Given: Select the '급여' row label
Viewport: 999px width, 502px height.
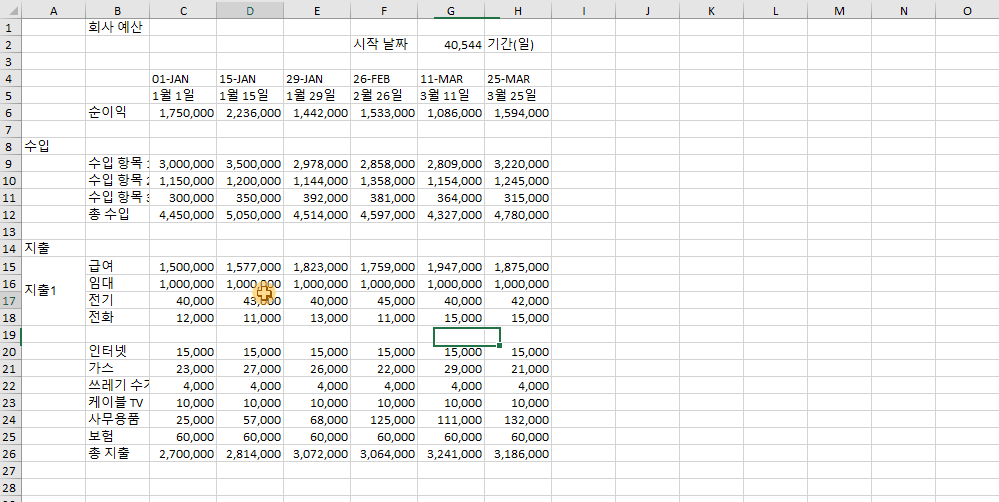Looking at the screenshot, I should (118, 266).
